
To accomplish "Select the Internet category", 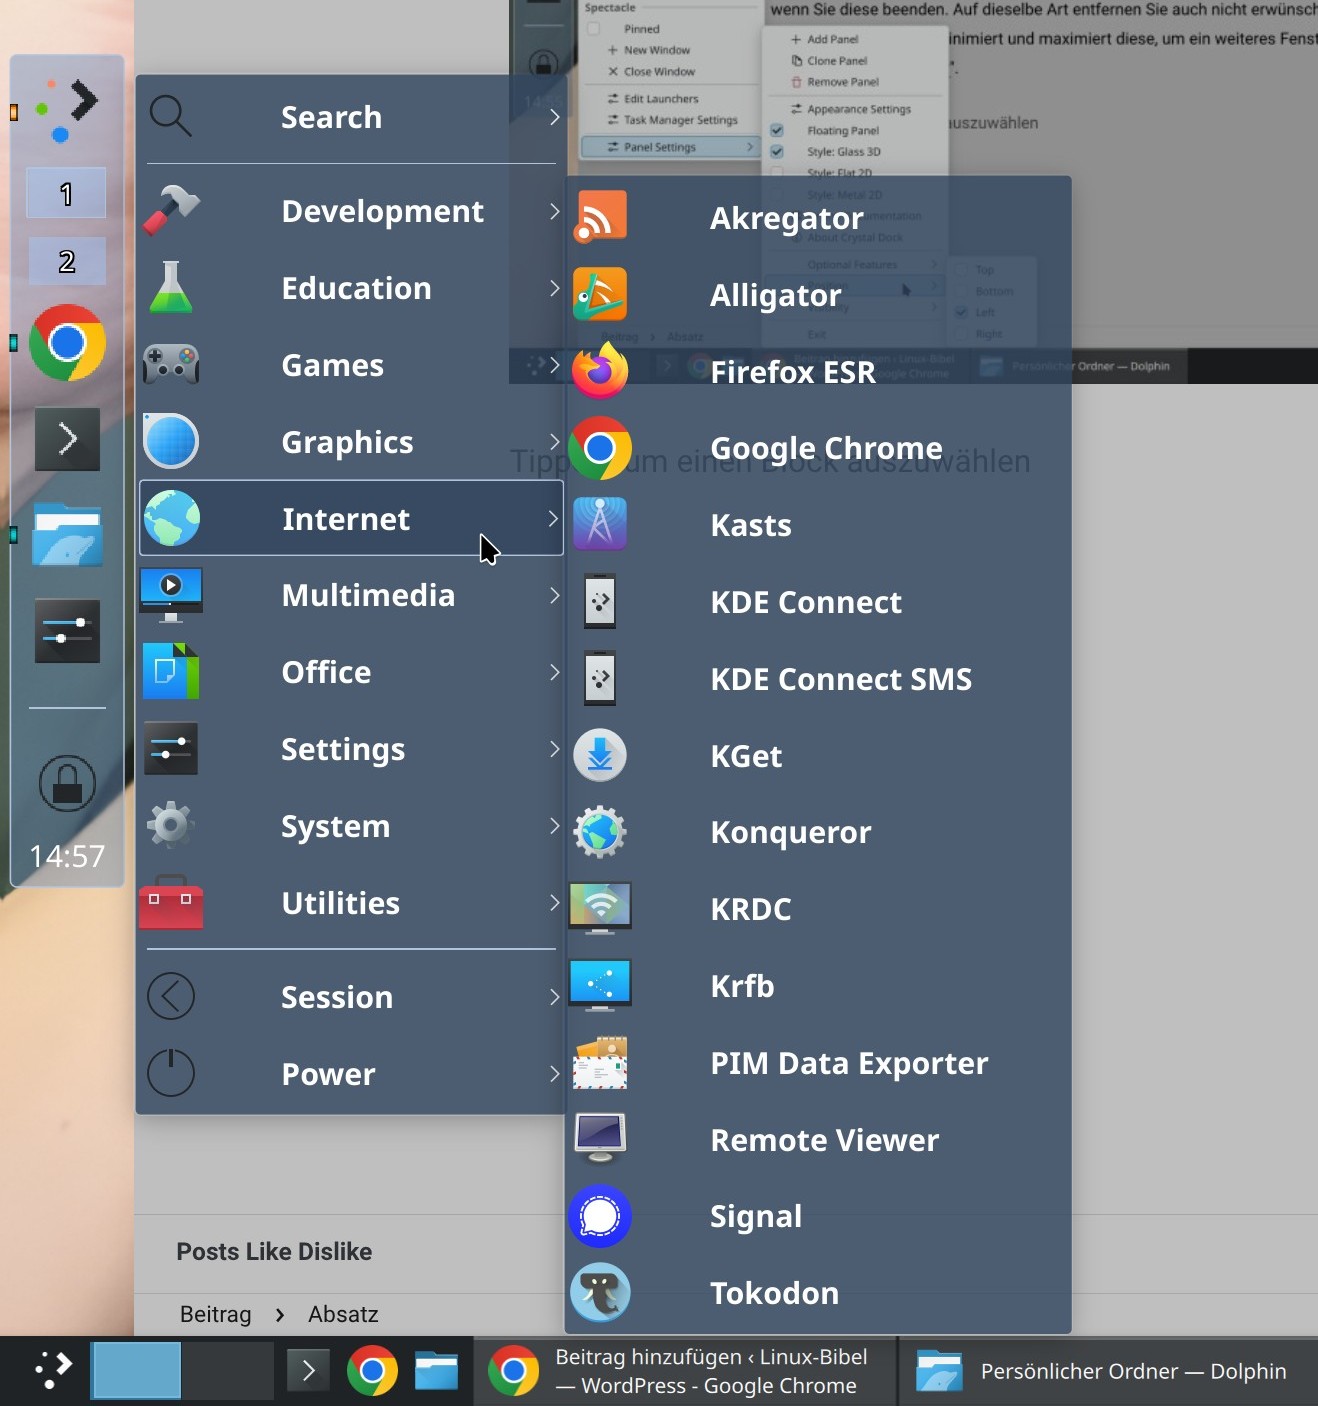I will (x=351, y=518).
